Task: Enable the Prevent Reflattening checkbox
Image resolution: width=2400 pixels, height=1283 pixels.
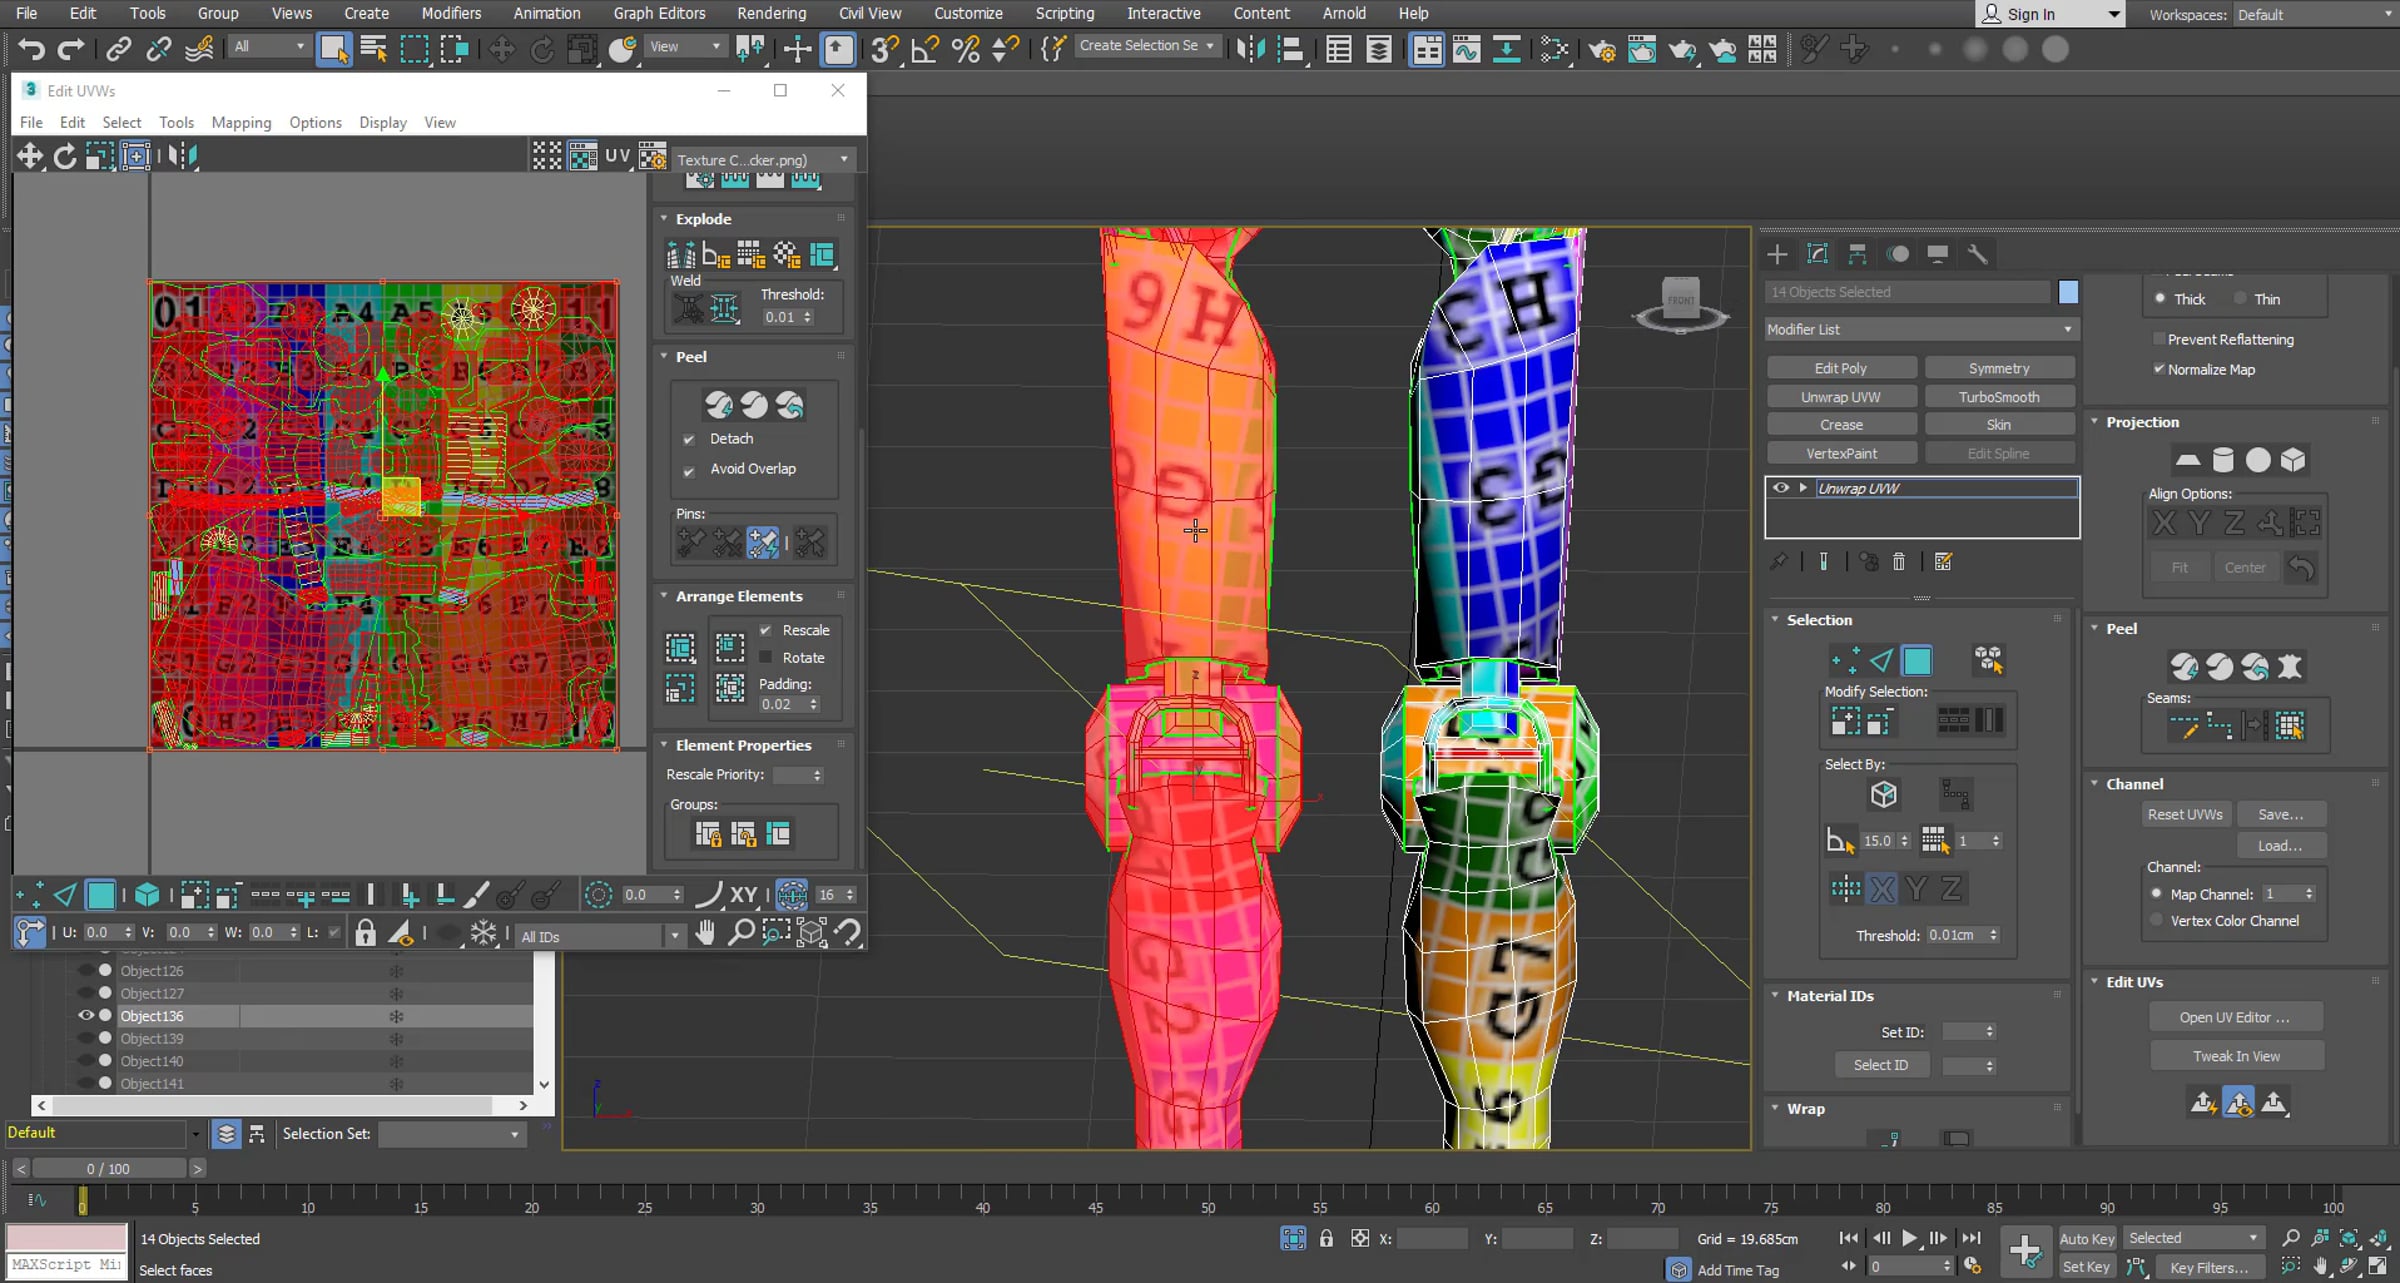Action: click(x=2160, y=339)
